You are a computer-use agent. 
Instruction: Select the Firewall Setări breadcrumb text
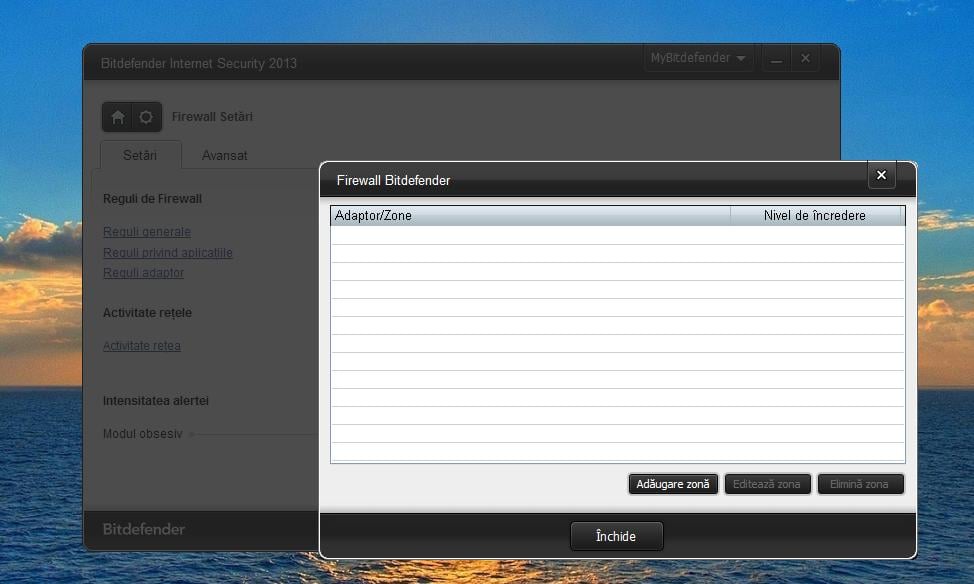pos(212,117)
